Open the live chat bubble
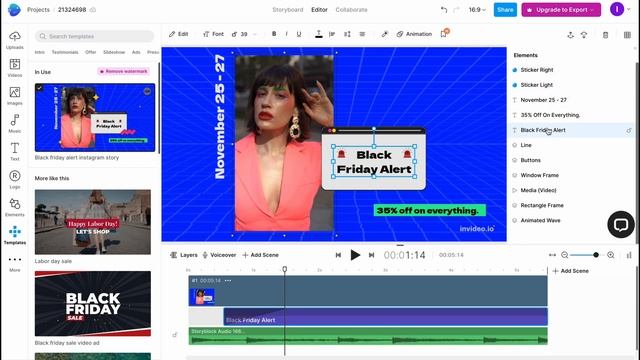640x360 pixels. pos(621,224)
